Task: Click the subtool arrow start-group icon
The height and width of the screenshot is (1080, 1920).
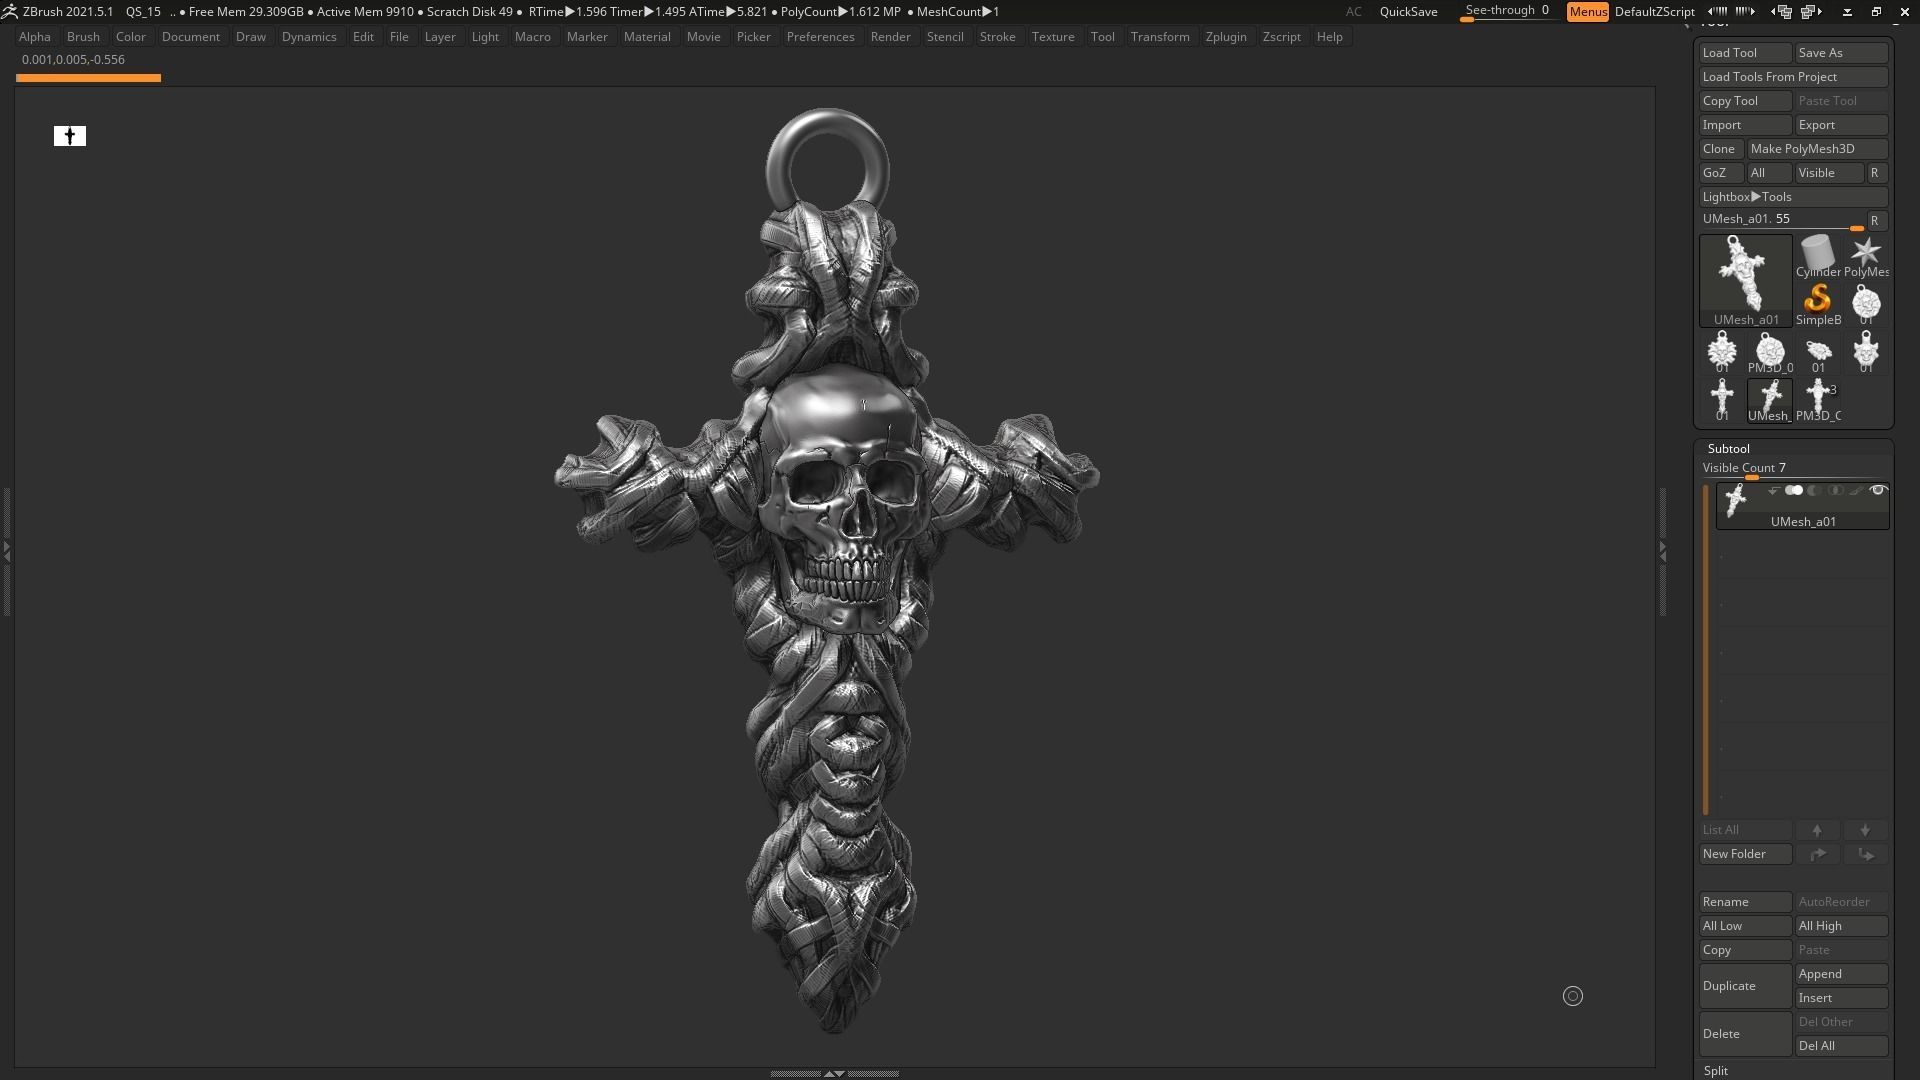Action: point(1774,491)
